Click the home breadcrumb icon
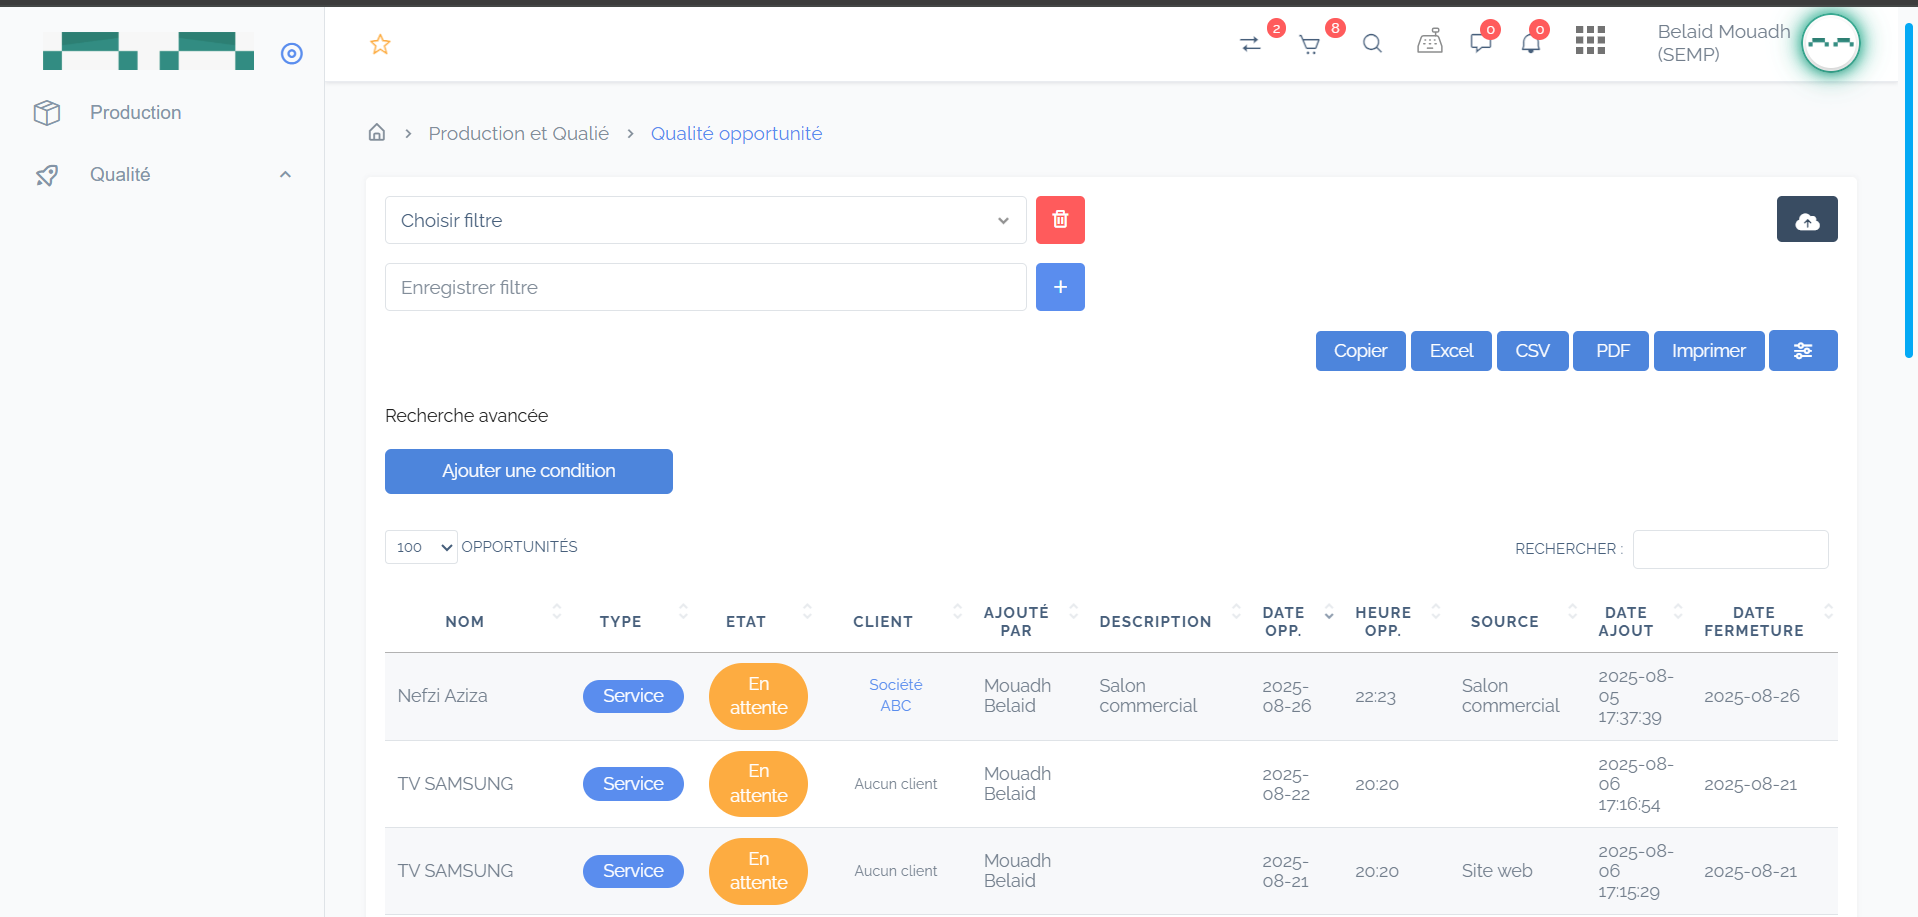The height and width of the screenshot is (917, 1918). pyautogui.click(x=377, y=132)
